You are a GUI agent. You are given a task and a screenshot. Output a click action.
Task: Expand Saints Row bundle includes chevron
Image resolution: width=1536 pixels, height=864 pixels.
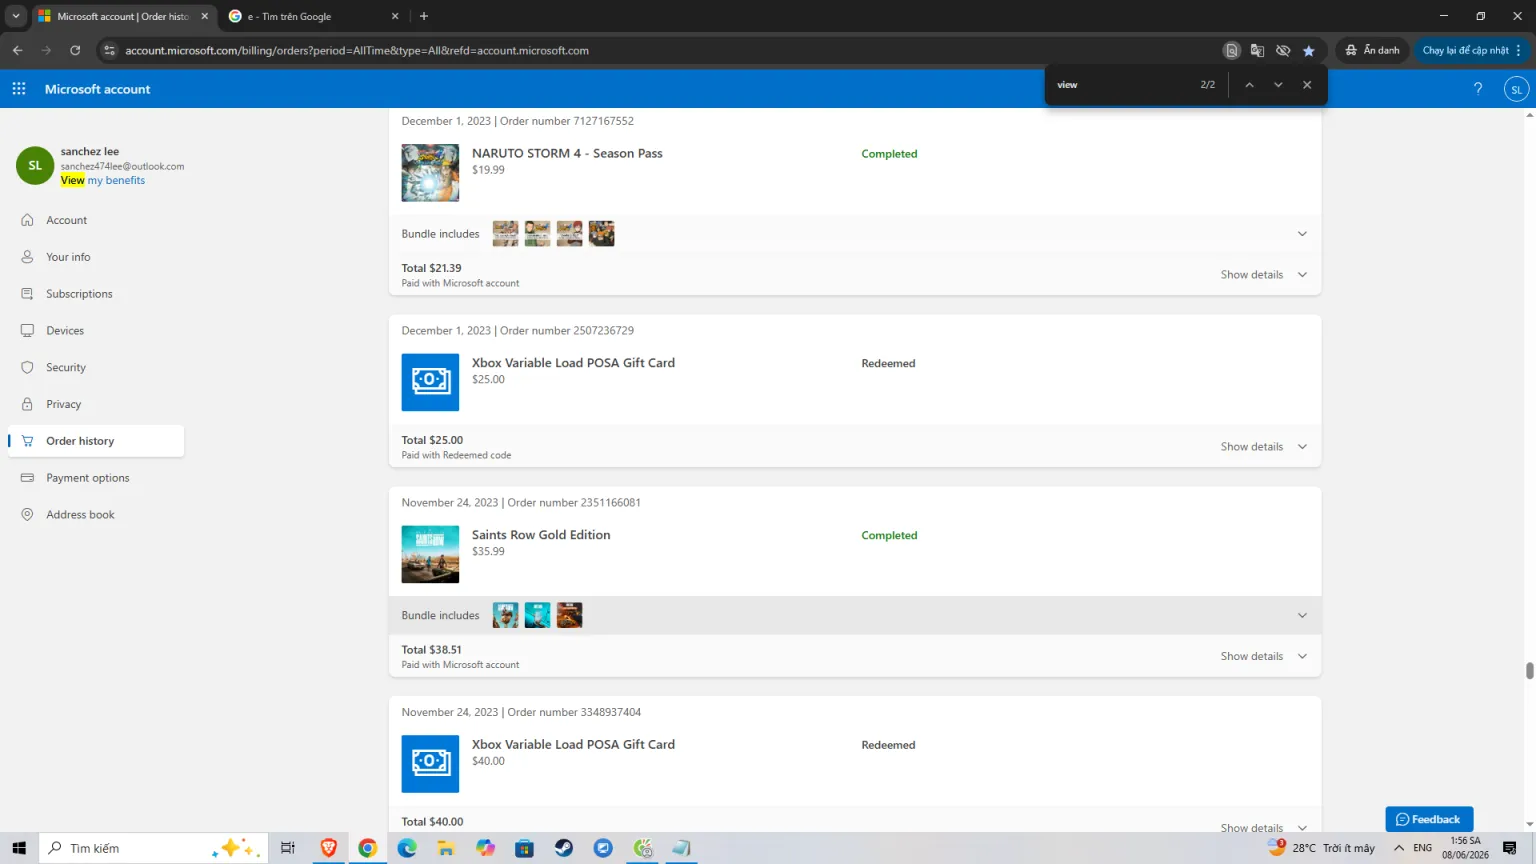tap(1302, 616)
